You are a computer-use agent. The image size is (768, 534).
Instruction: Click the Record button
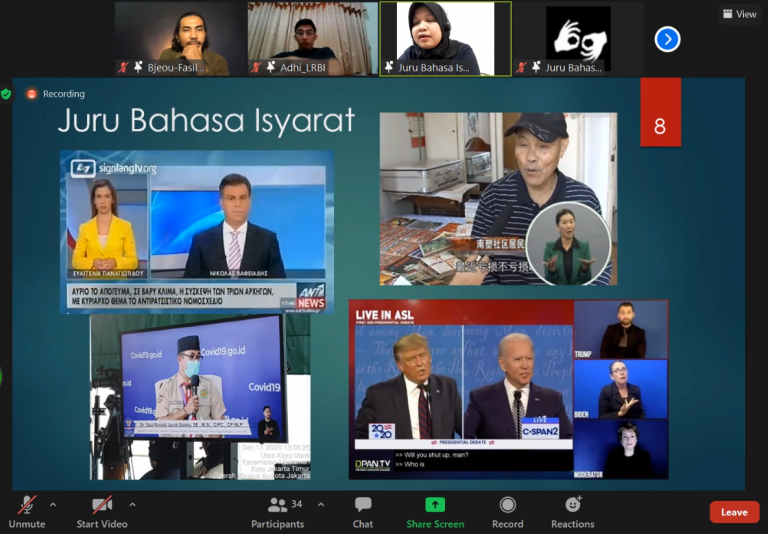[507, 512]
